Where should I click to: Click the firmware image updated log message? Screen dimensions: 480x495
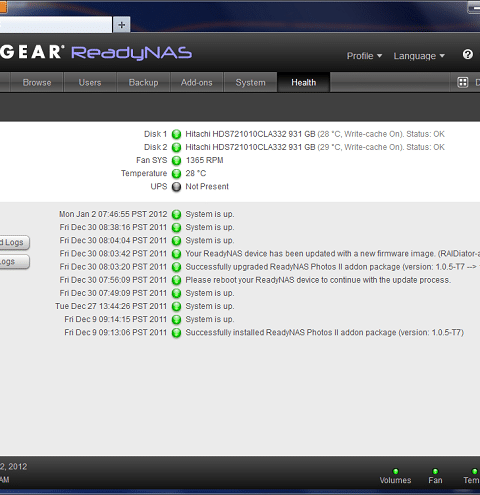(x=332, y=254)
